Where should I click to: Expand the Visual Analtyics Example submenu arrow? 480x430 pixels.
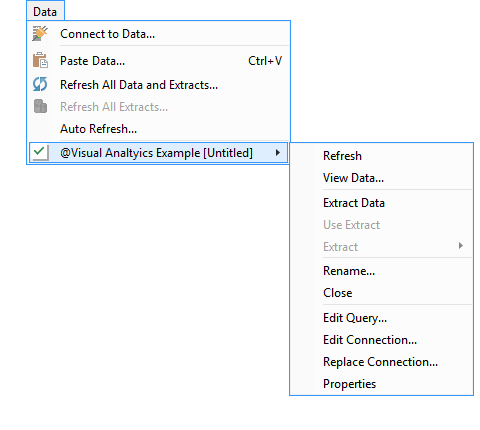[x=277, y=153]
